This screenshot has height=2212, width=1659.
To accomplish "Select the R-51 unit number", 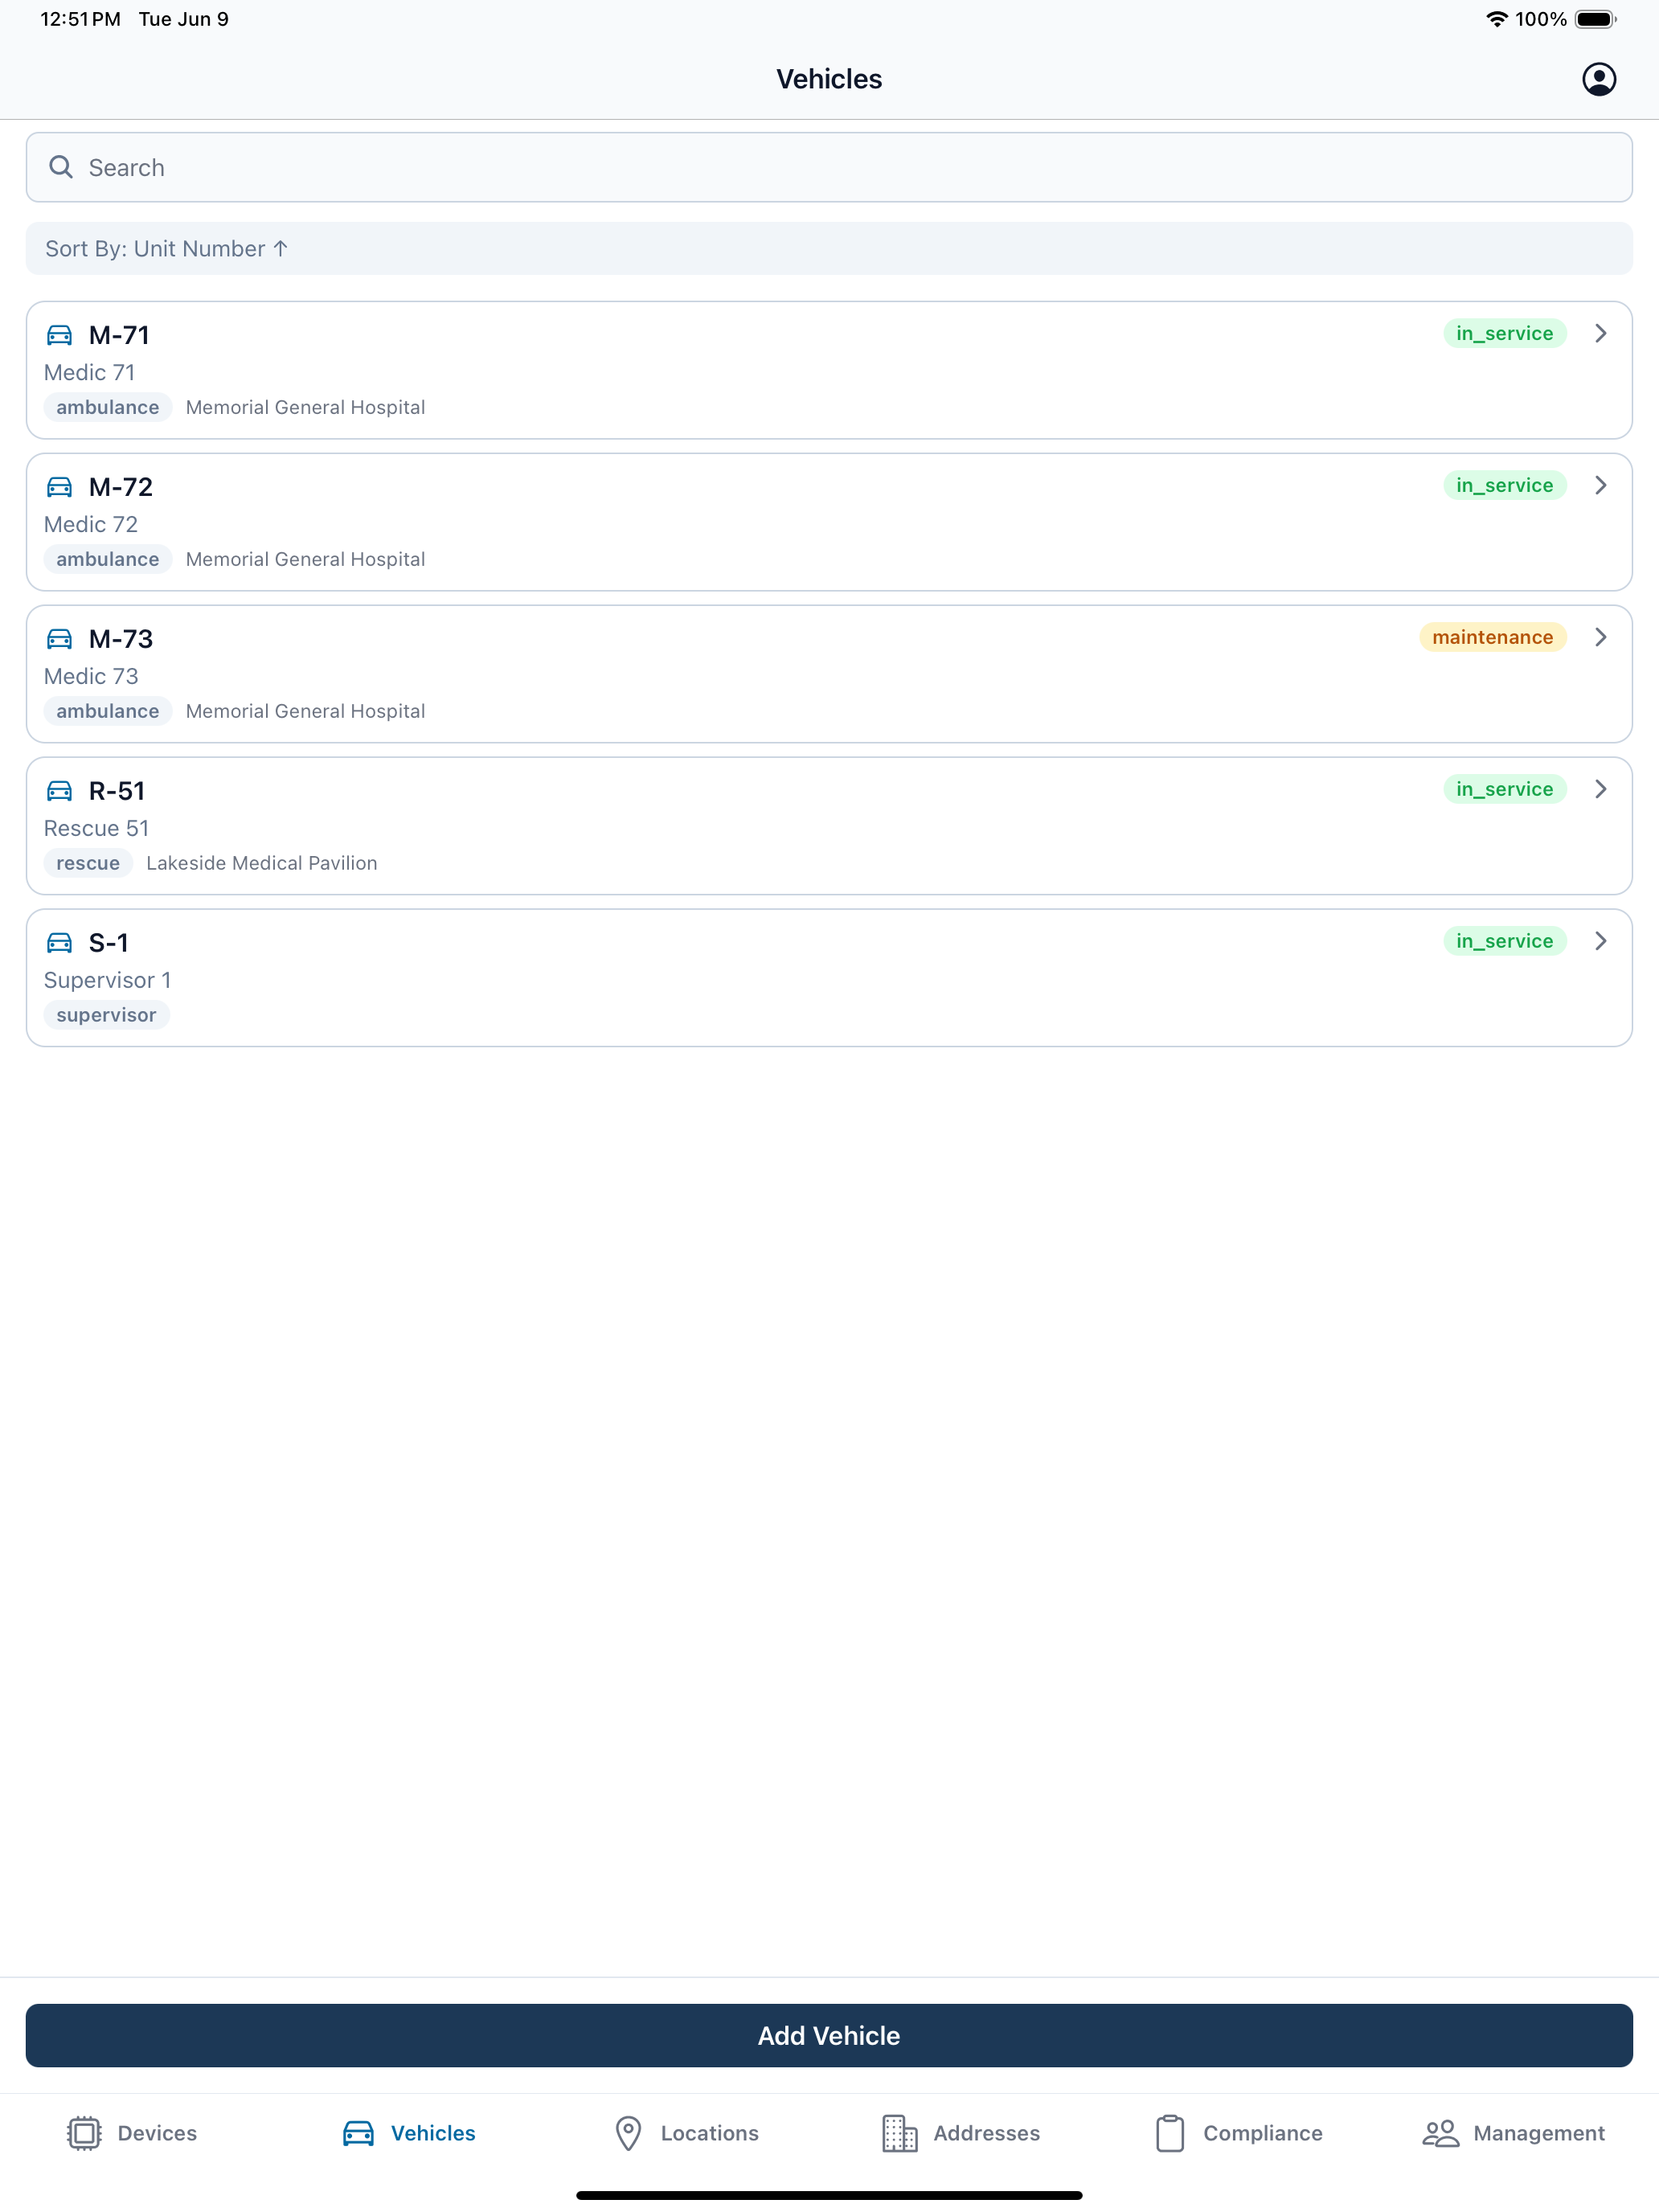I will coord(117,791).
